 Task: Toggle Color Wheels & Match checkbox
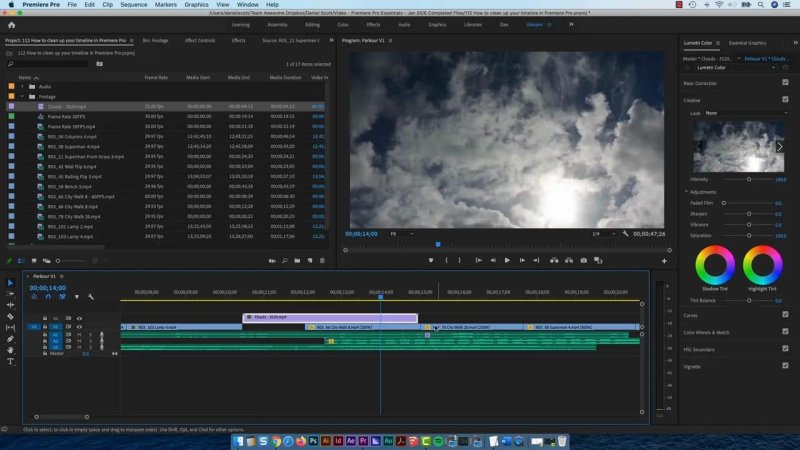point(785,332)
